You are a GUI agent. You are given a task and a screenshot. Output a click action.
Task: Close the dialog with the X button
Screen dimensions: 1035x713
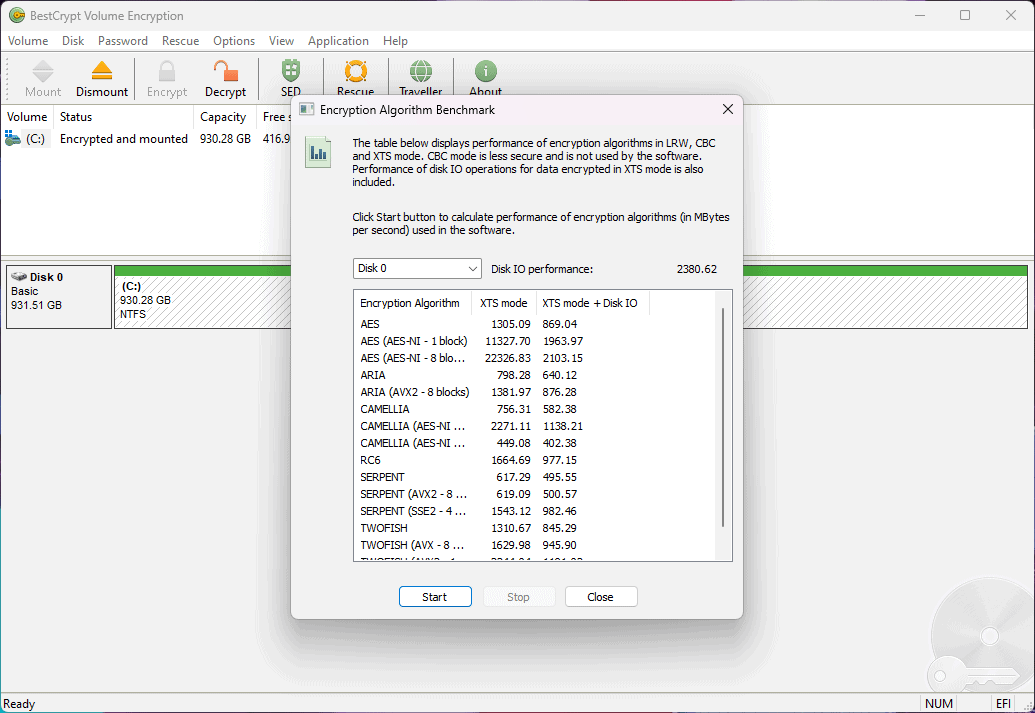pos(727,110)
